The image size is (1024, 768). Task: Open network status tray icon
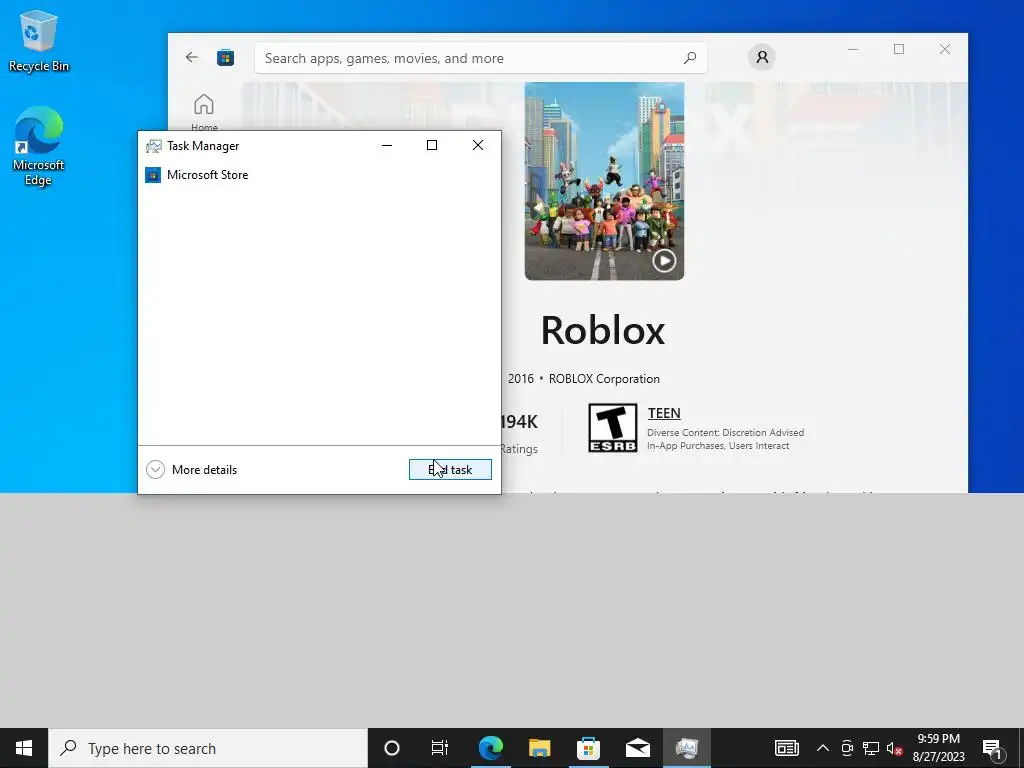click(871, 748)
